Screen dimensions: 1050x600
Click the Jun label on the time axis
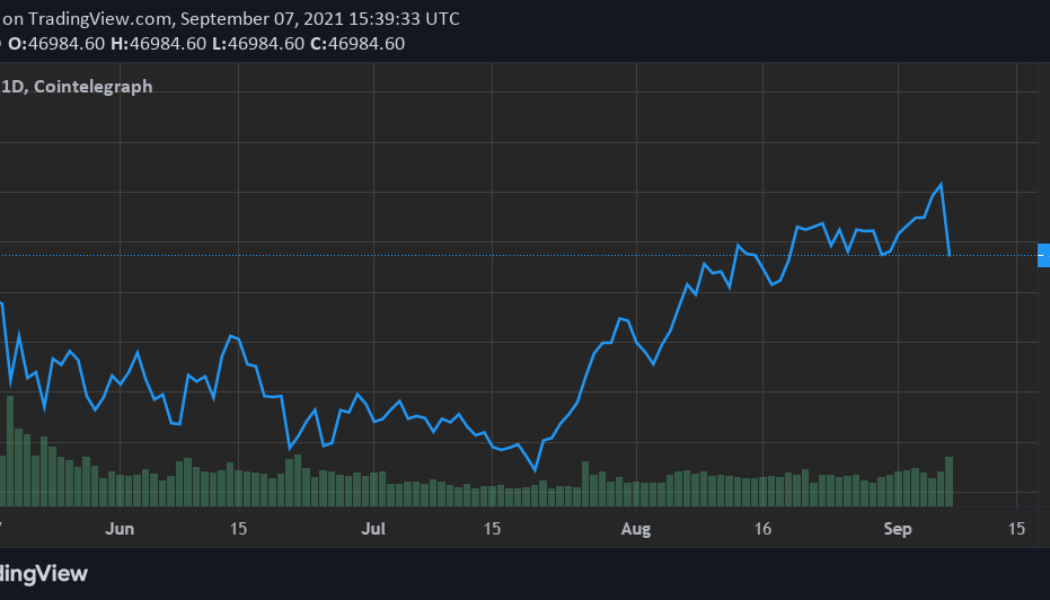[x=120, y=528]
